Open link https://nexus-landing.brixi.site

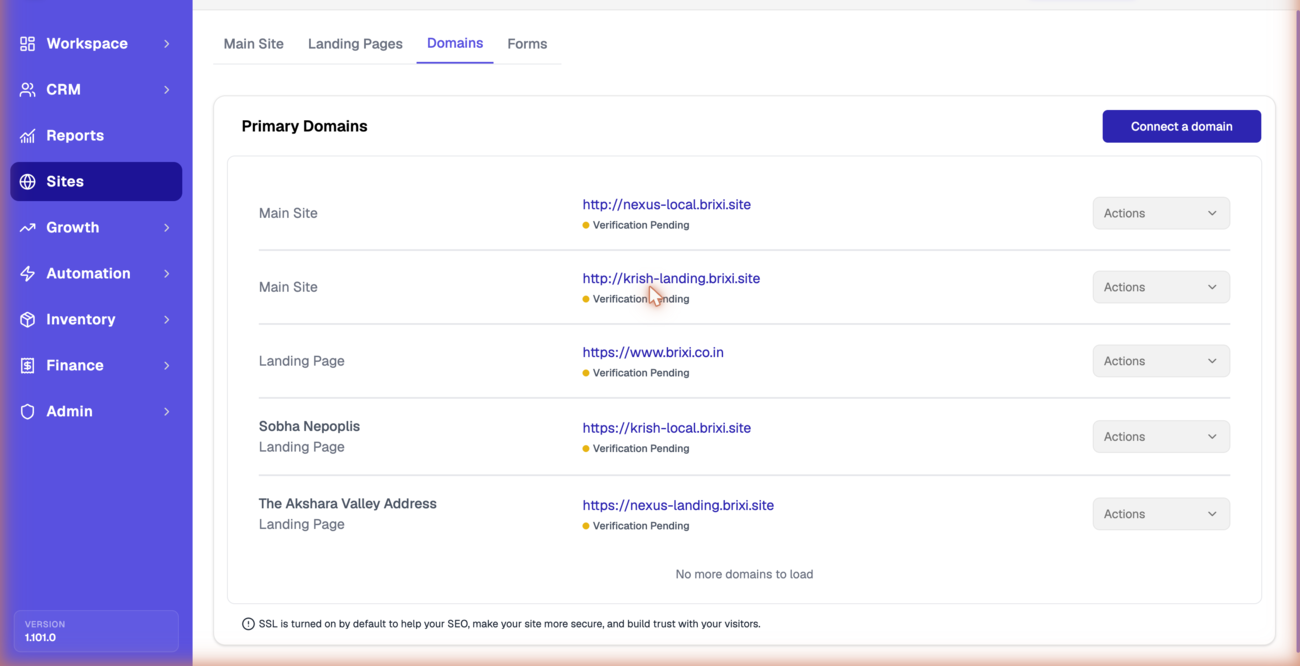click(678, 505)
